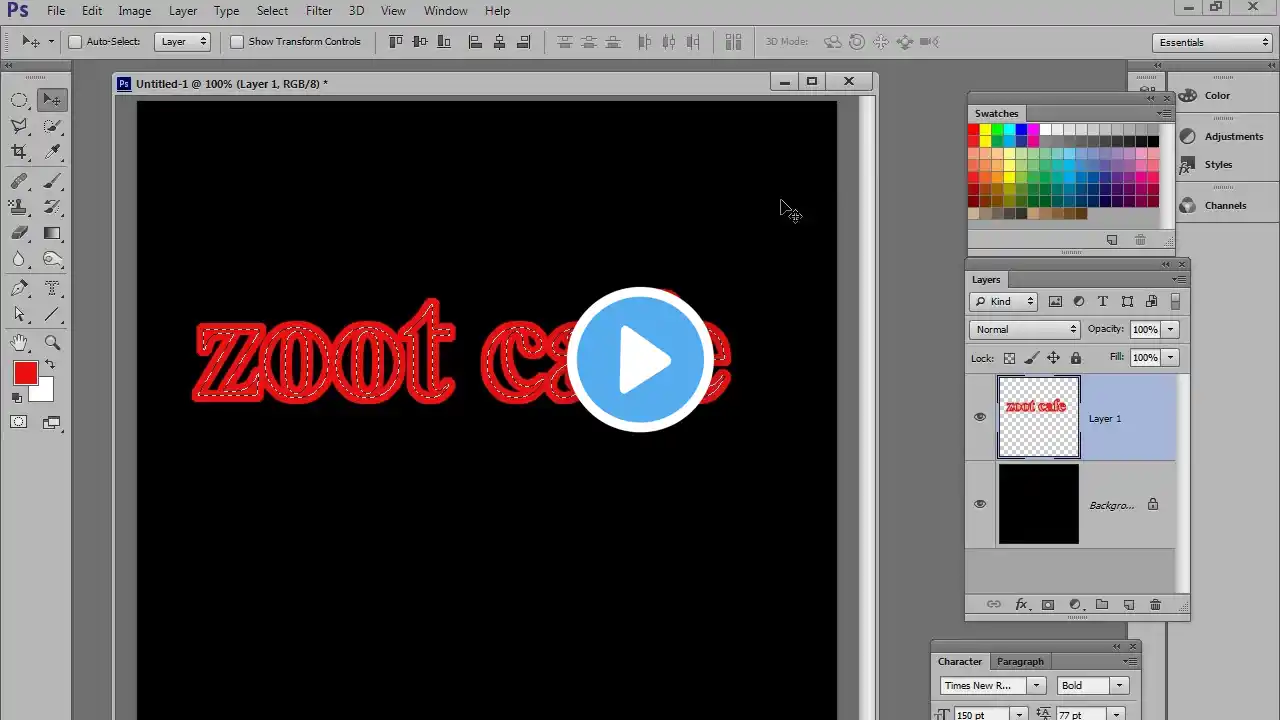Open the Opacity slider dropdown arrow
Screen dimensions: 1280x720
coord(1170,329)
